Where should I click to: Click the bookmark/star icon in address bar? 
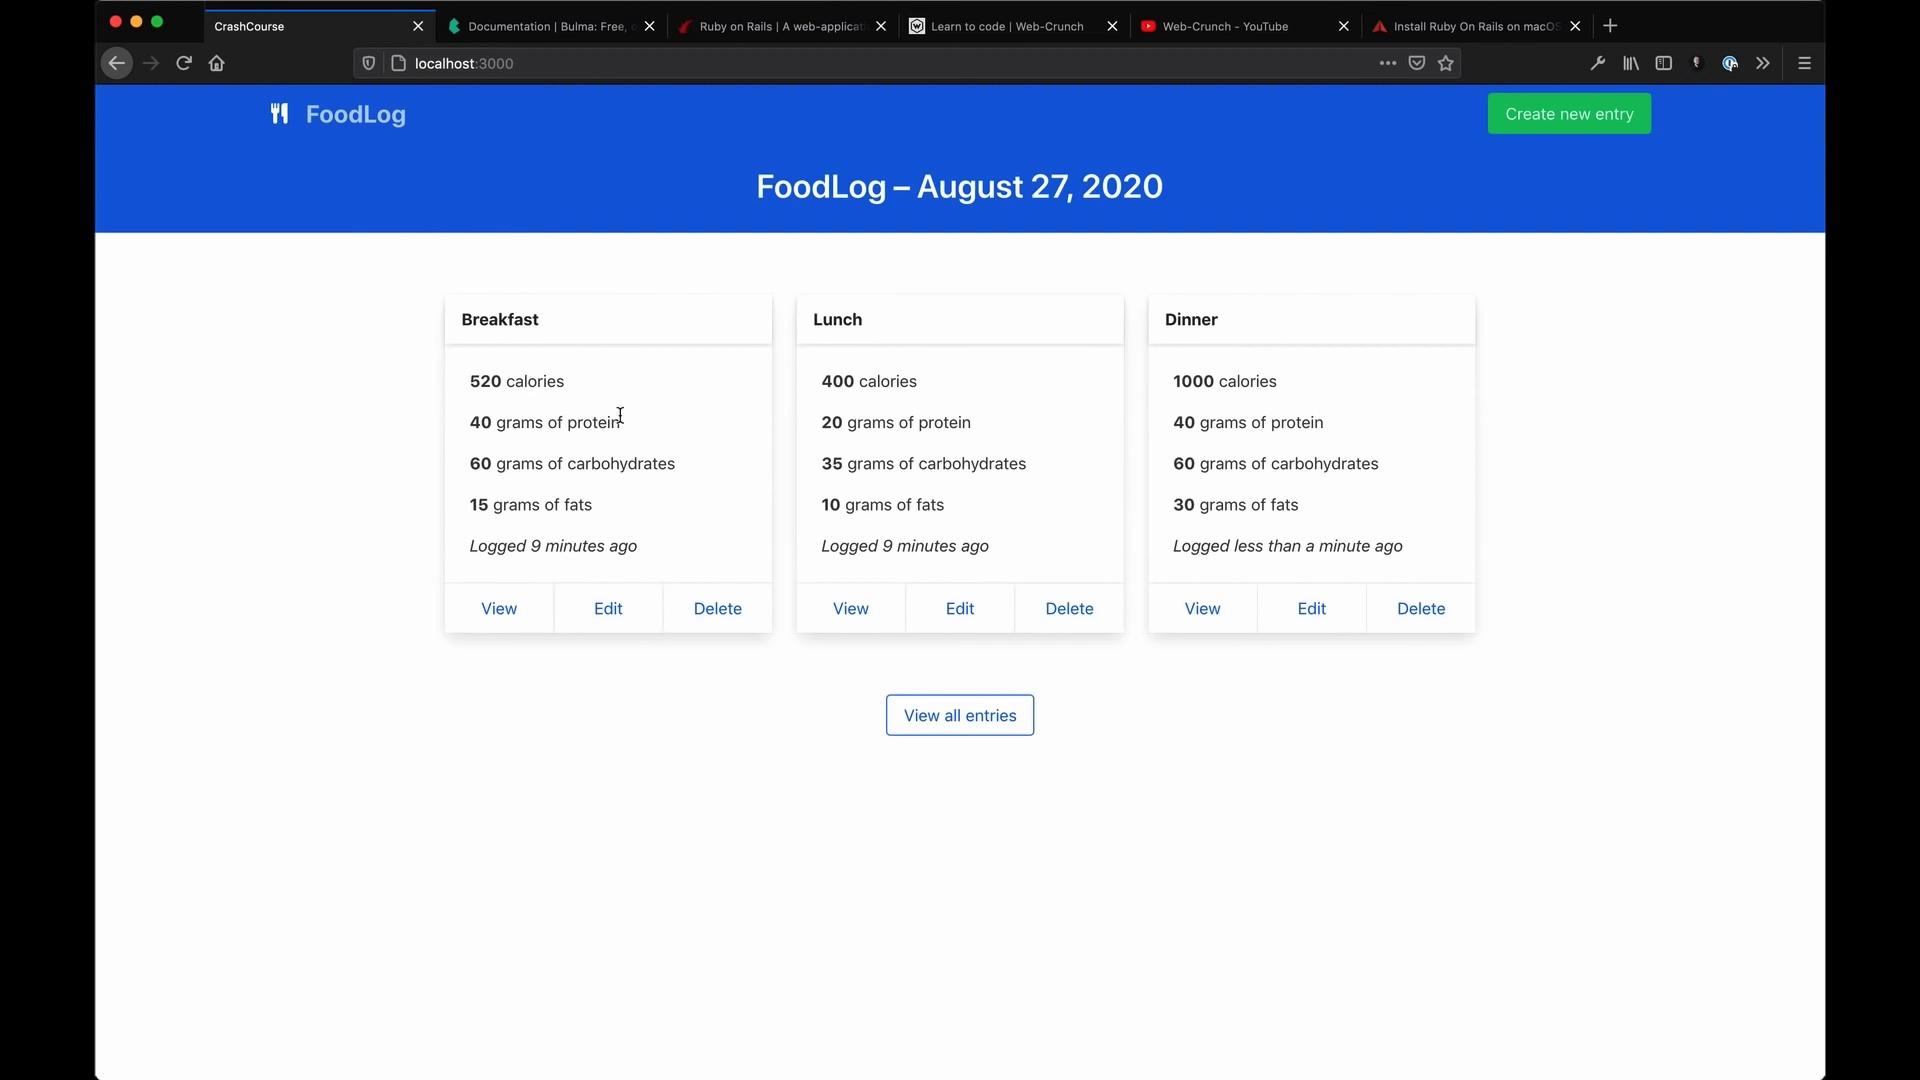click(x=1447, y=62)
